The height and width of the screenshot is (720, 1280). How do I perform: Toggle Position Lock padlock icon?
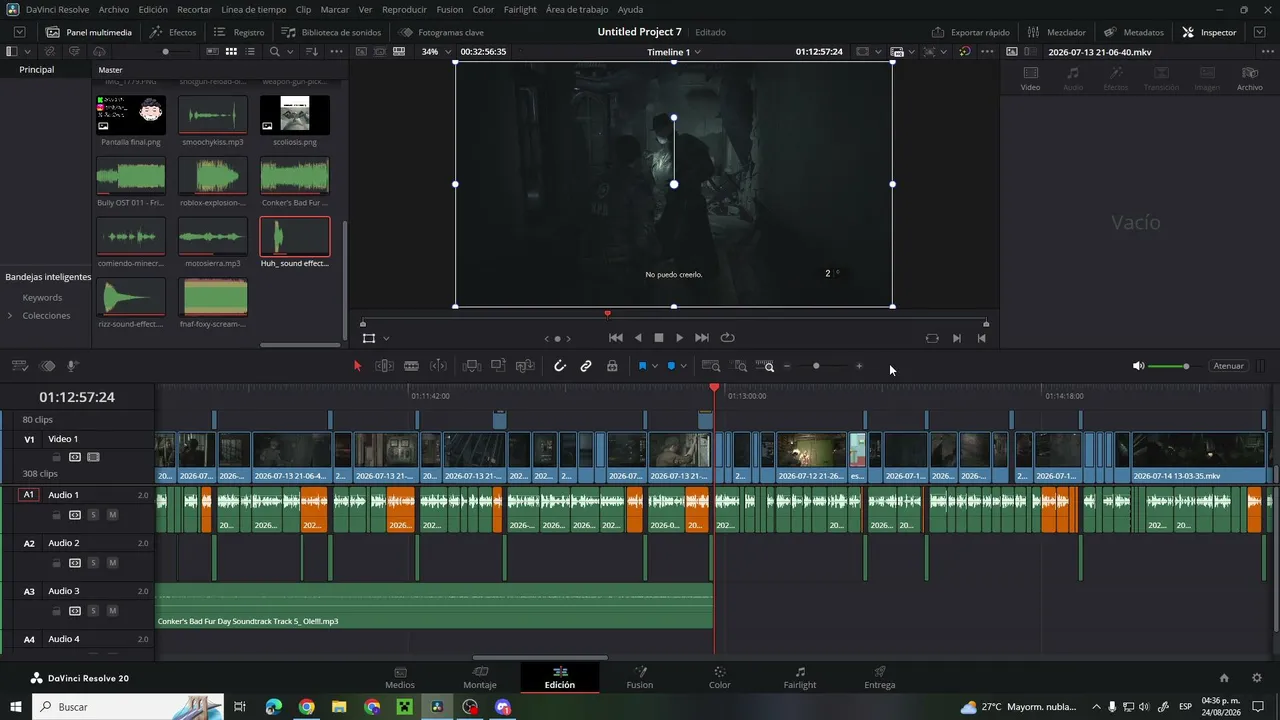(x=612, y=366)
